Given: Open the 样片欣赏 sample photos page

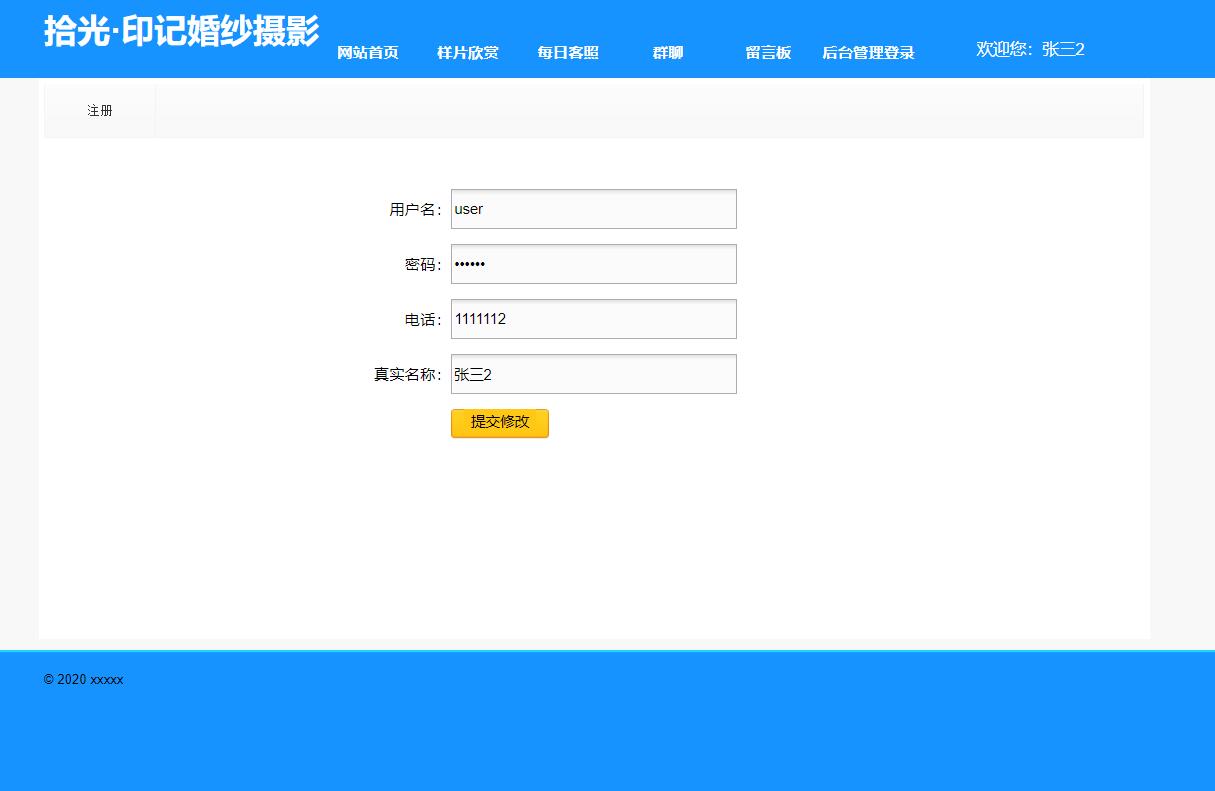Looking at the screenshot, I should [x=467, y=53].
